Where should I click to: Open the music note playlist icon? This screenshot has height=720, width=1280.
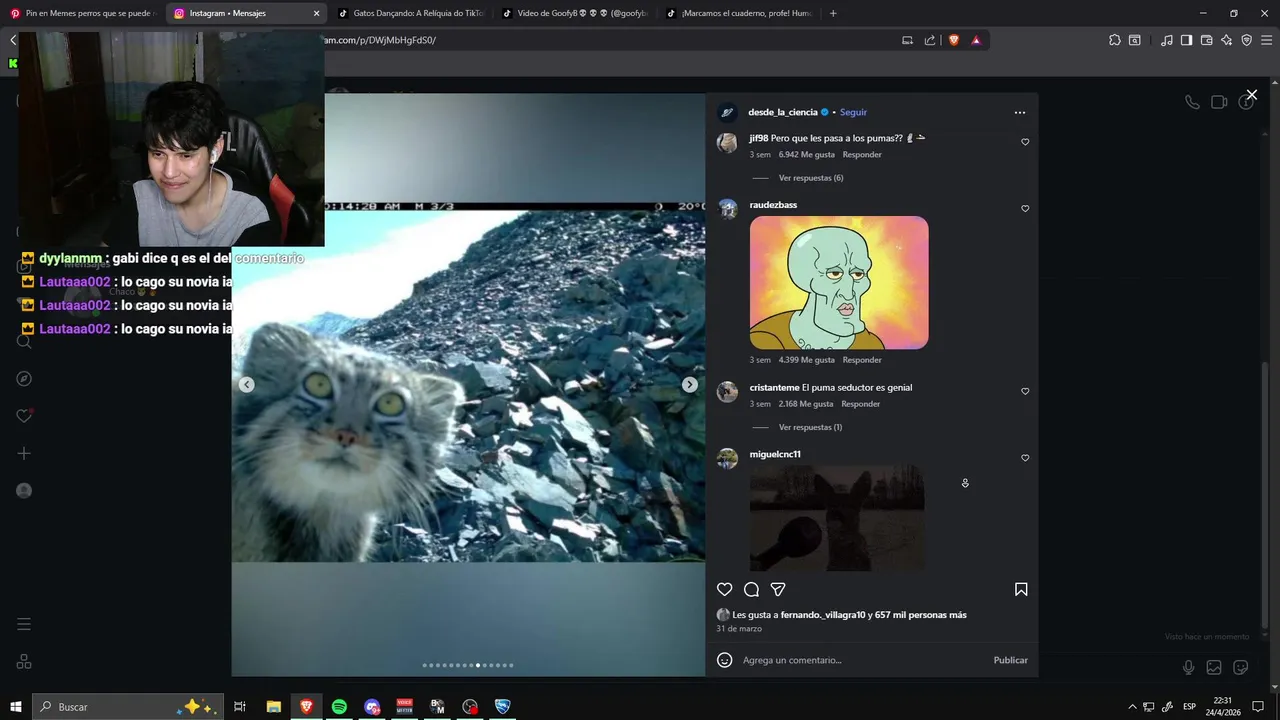[1167, 40]
